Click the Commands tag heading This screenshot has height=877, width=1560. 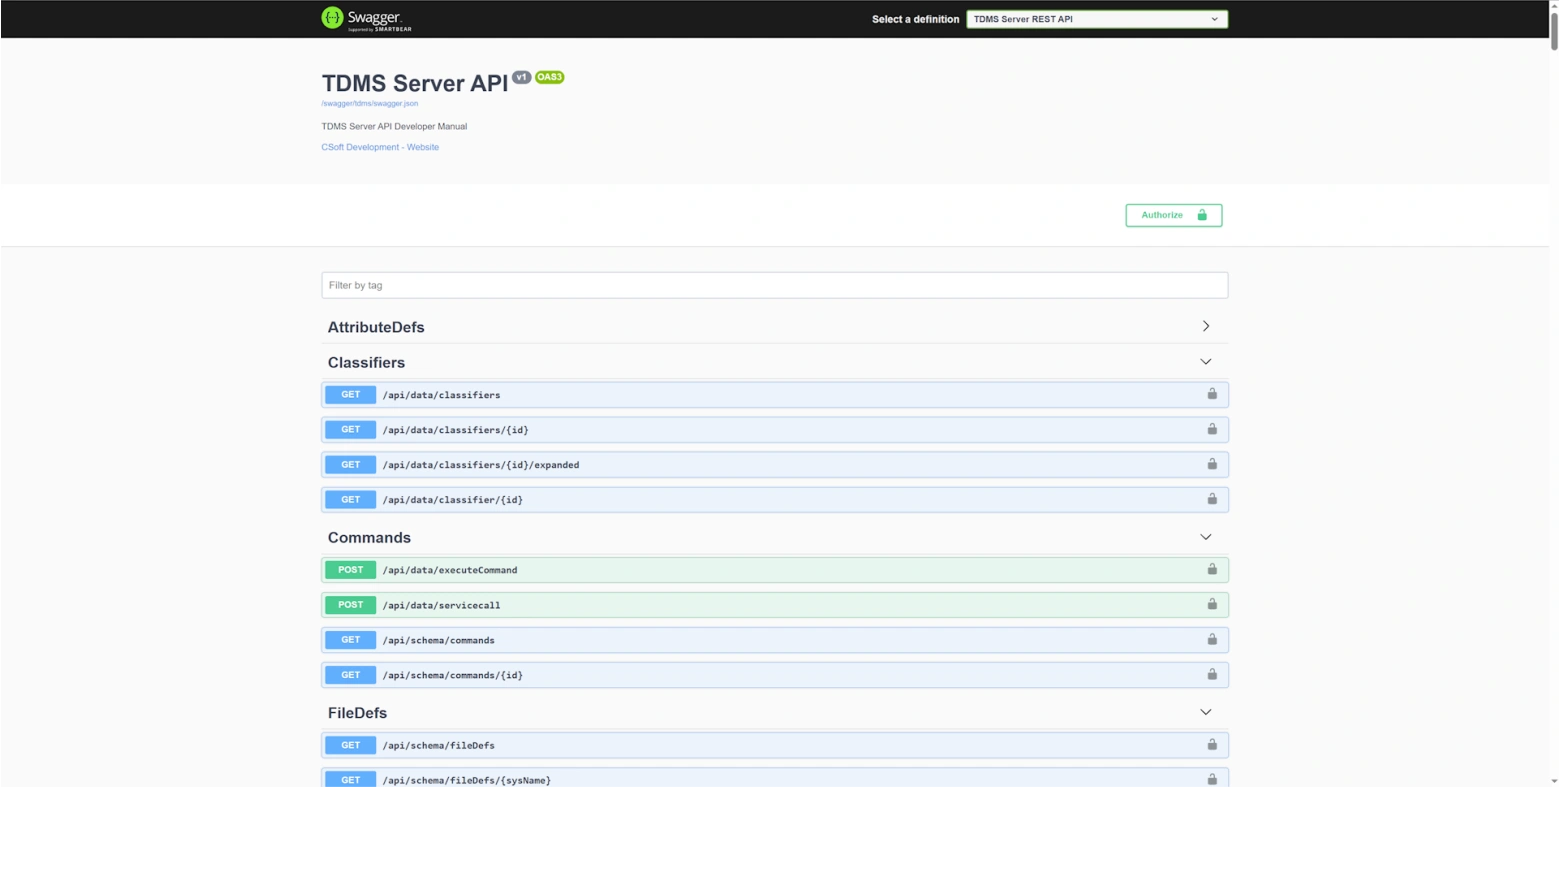click(369, 537)
